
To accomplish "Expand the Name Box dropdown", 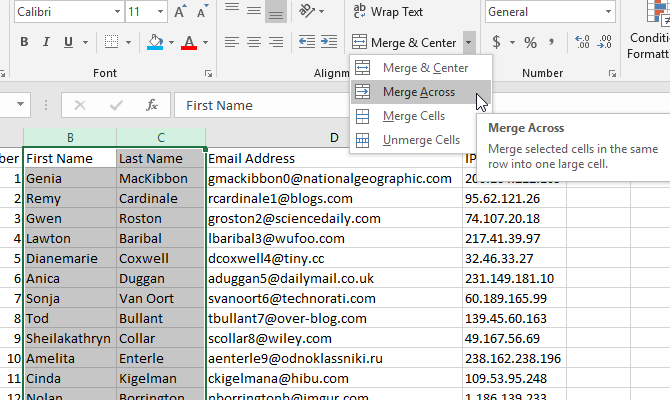I will point(20,104).
